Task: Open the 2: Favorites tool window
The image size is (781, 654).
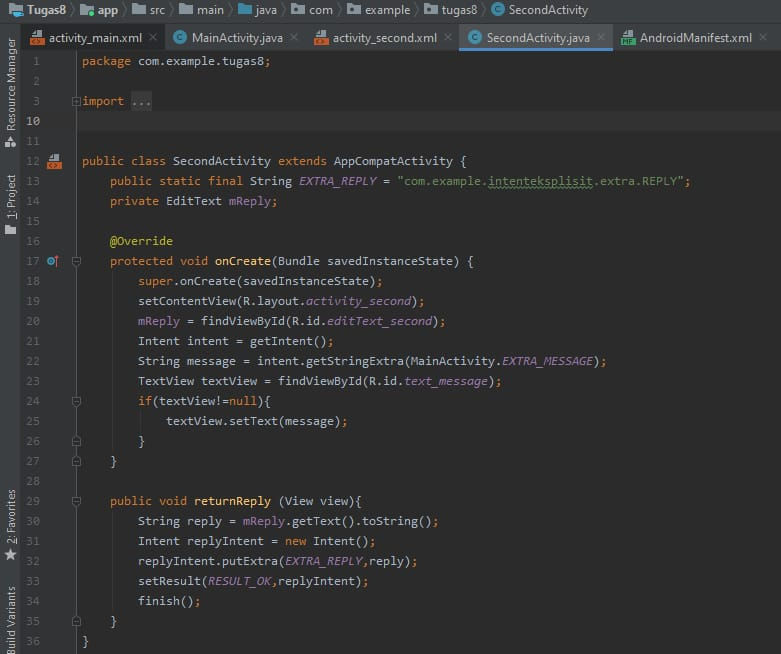Action: click(x=10, y=524)
